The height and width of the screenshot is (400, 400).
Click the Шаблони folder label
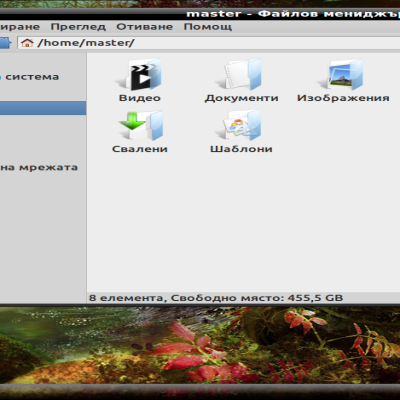coord(241,149)
